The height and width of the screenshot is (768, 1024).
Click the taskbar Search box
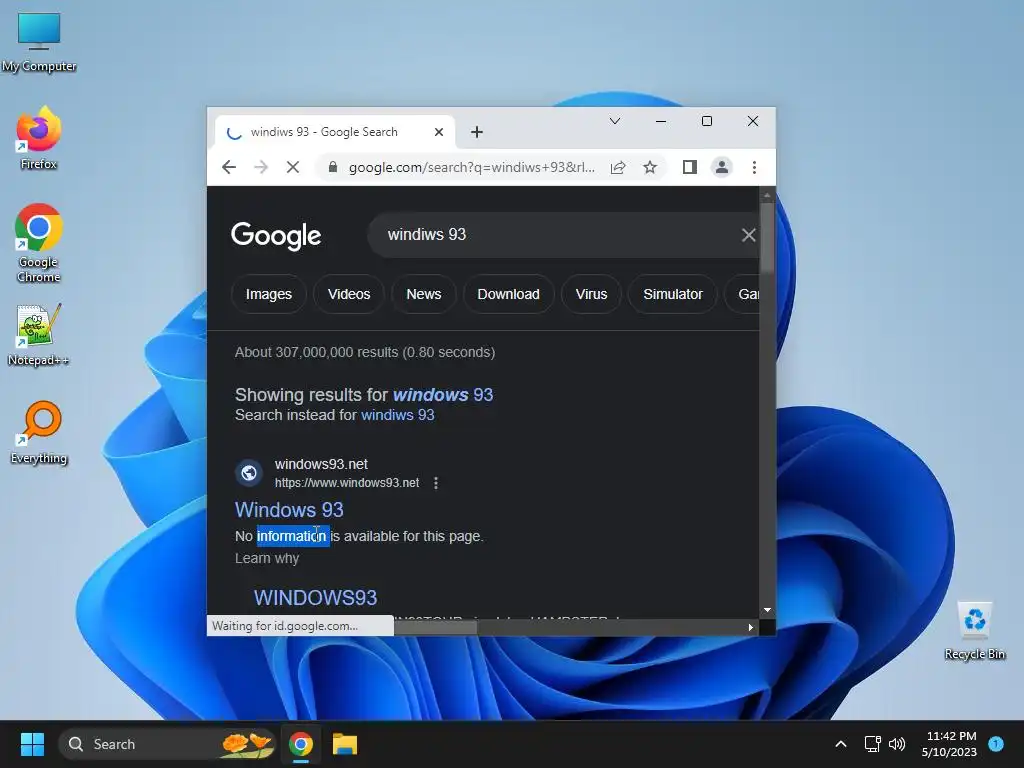coord(167,744)
